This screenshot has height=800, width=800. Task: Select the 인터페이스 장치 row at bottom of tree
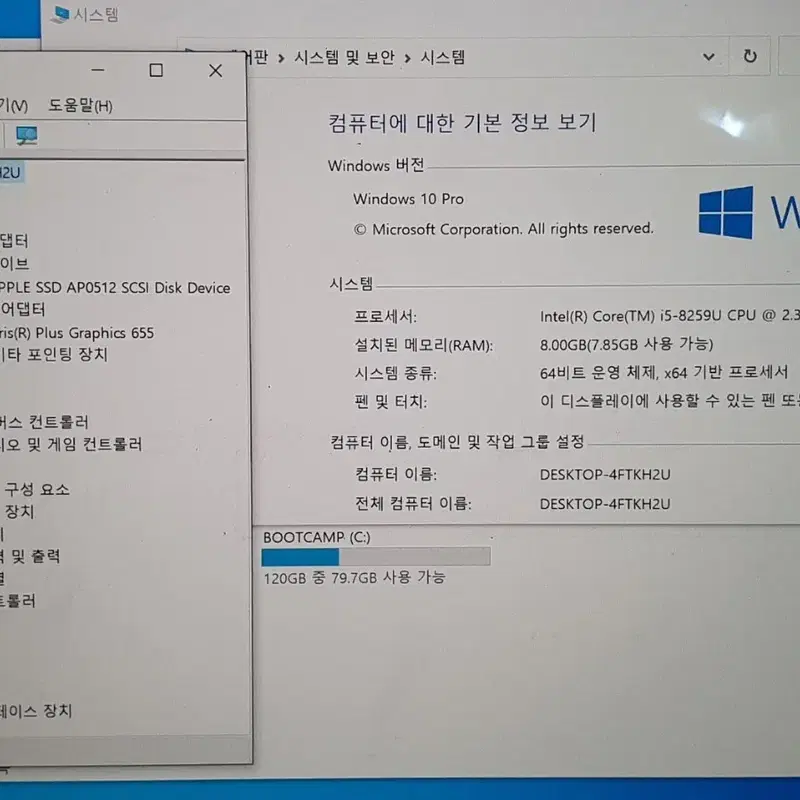click(36, 711)
